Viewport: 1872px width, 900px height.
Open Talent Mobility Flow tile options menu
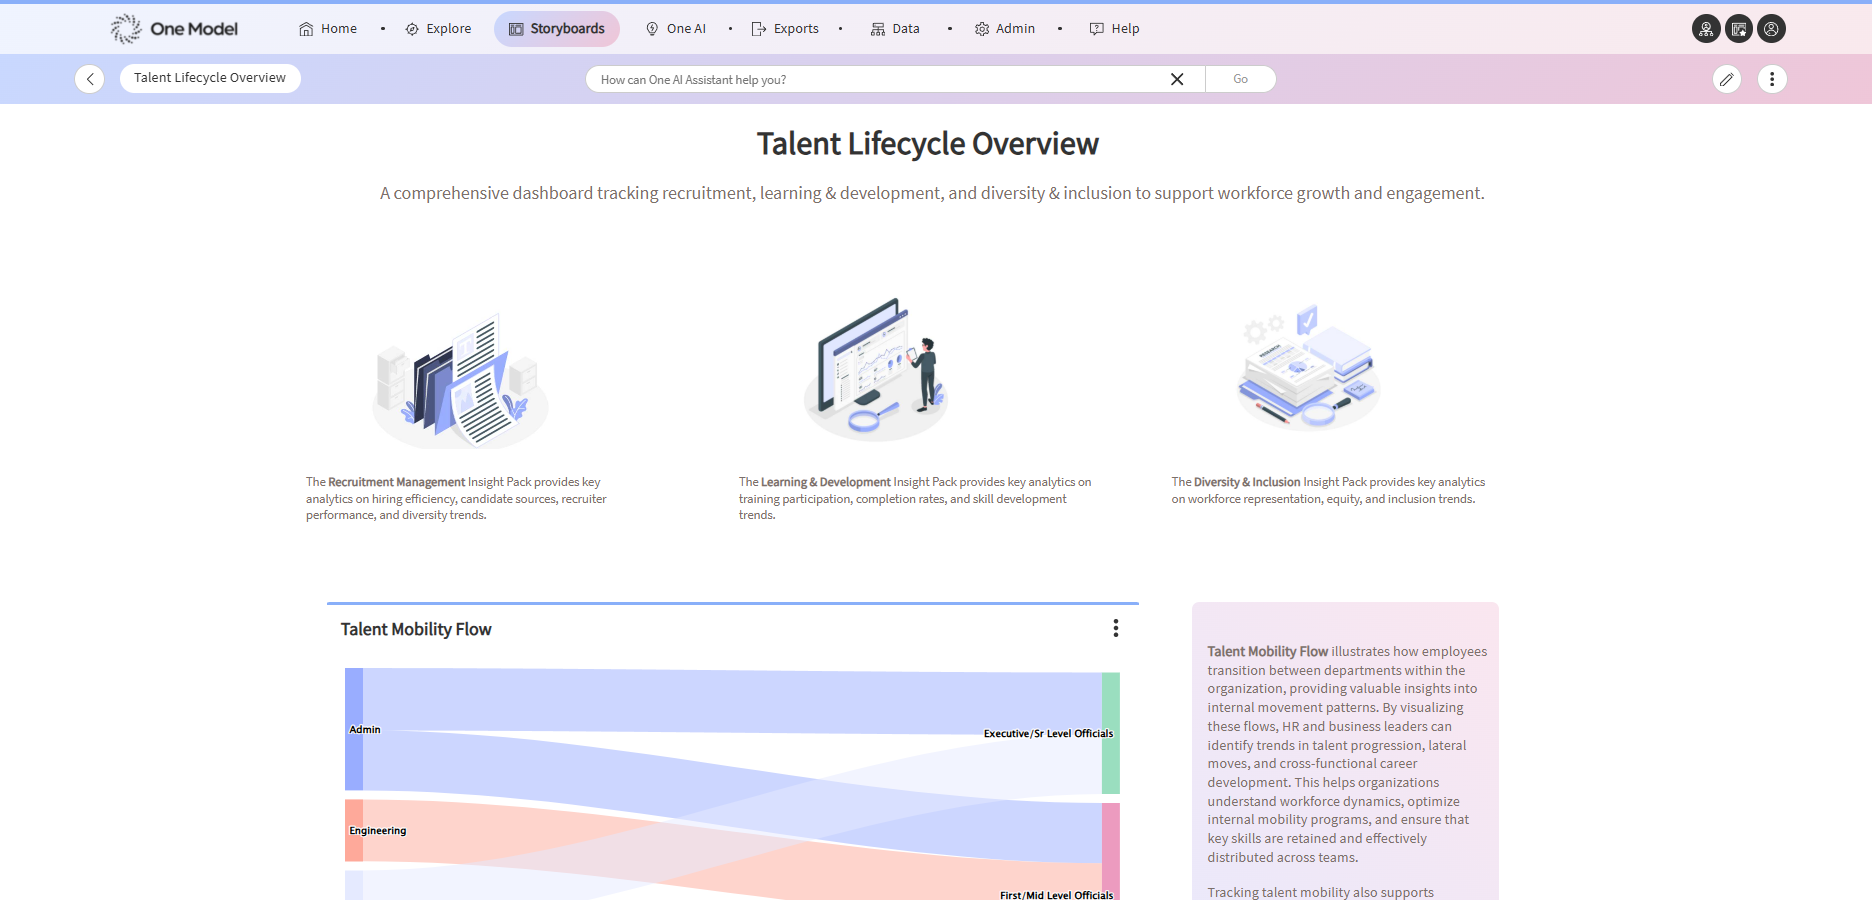tap(1115, 628)
